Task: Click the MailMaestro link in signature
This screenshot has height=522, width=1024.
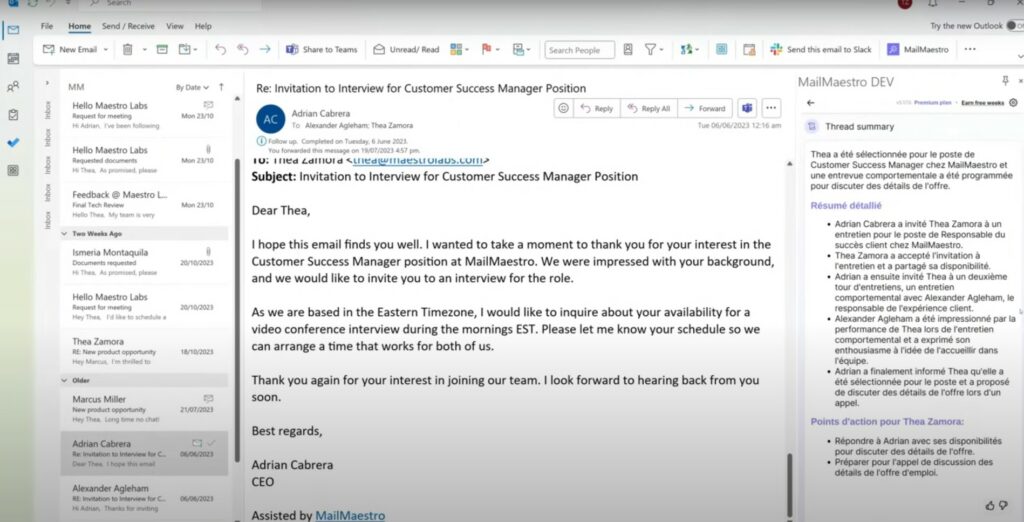Action: click(x=350, y=515)
